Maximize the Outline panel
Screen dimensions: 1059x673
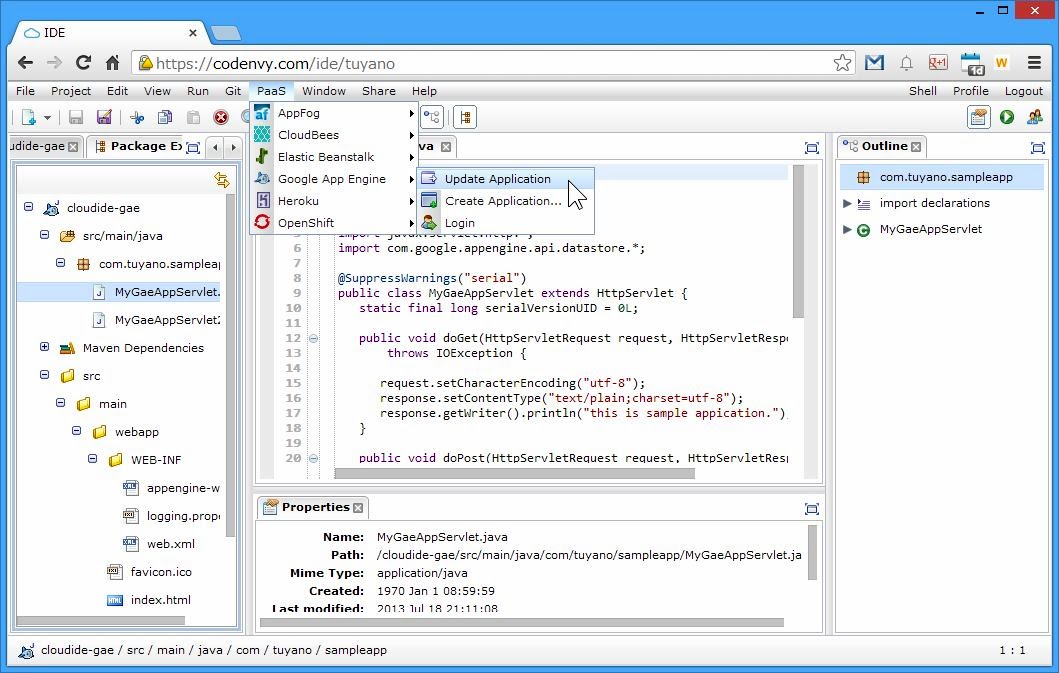point(1037,147)
